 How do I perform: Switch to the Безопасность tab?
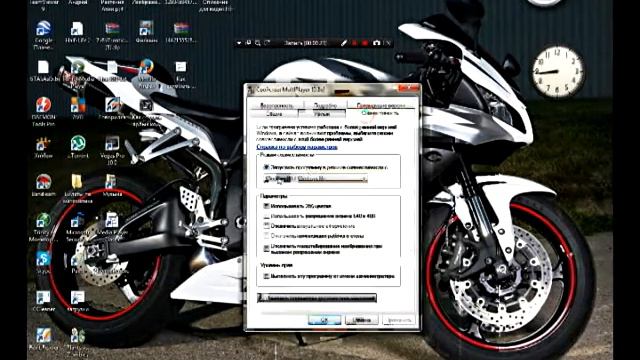(x=277, y=105)
